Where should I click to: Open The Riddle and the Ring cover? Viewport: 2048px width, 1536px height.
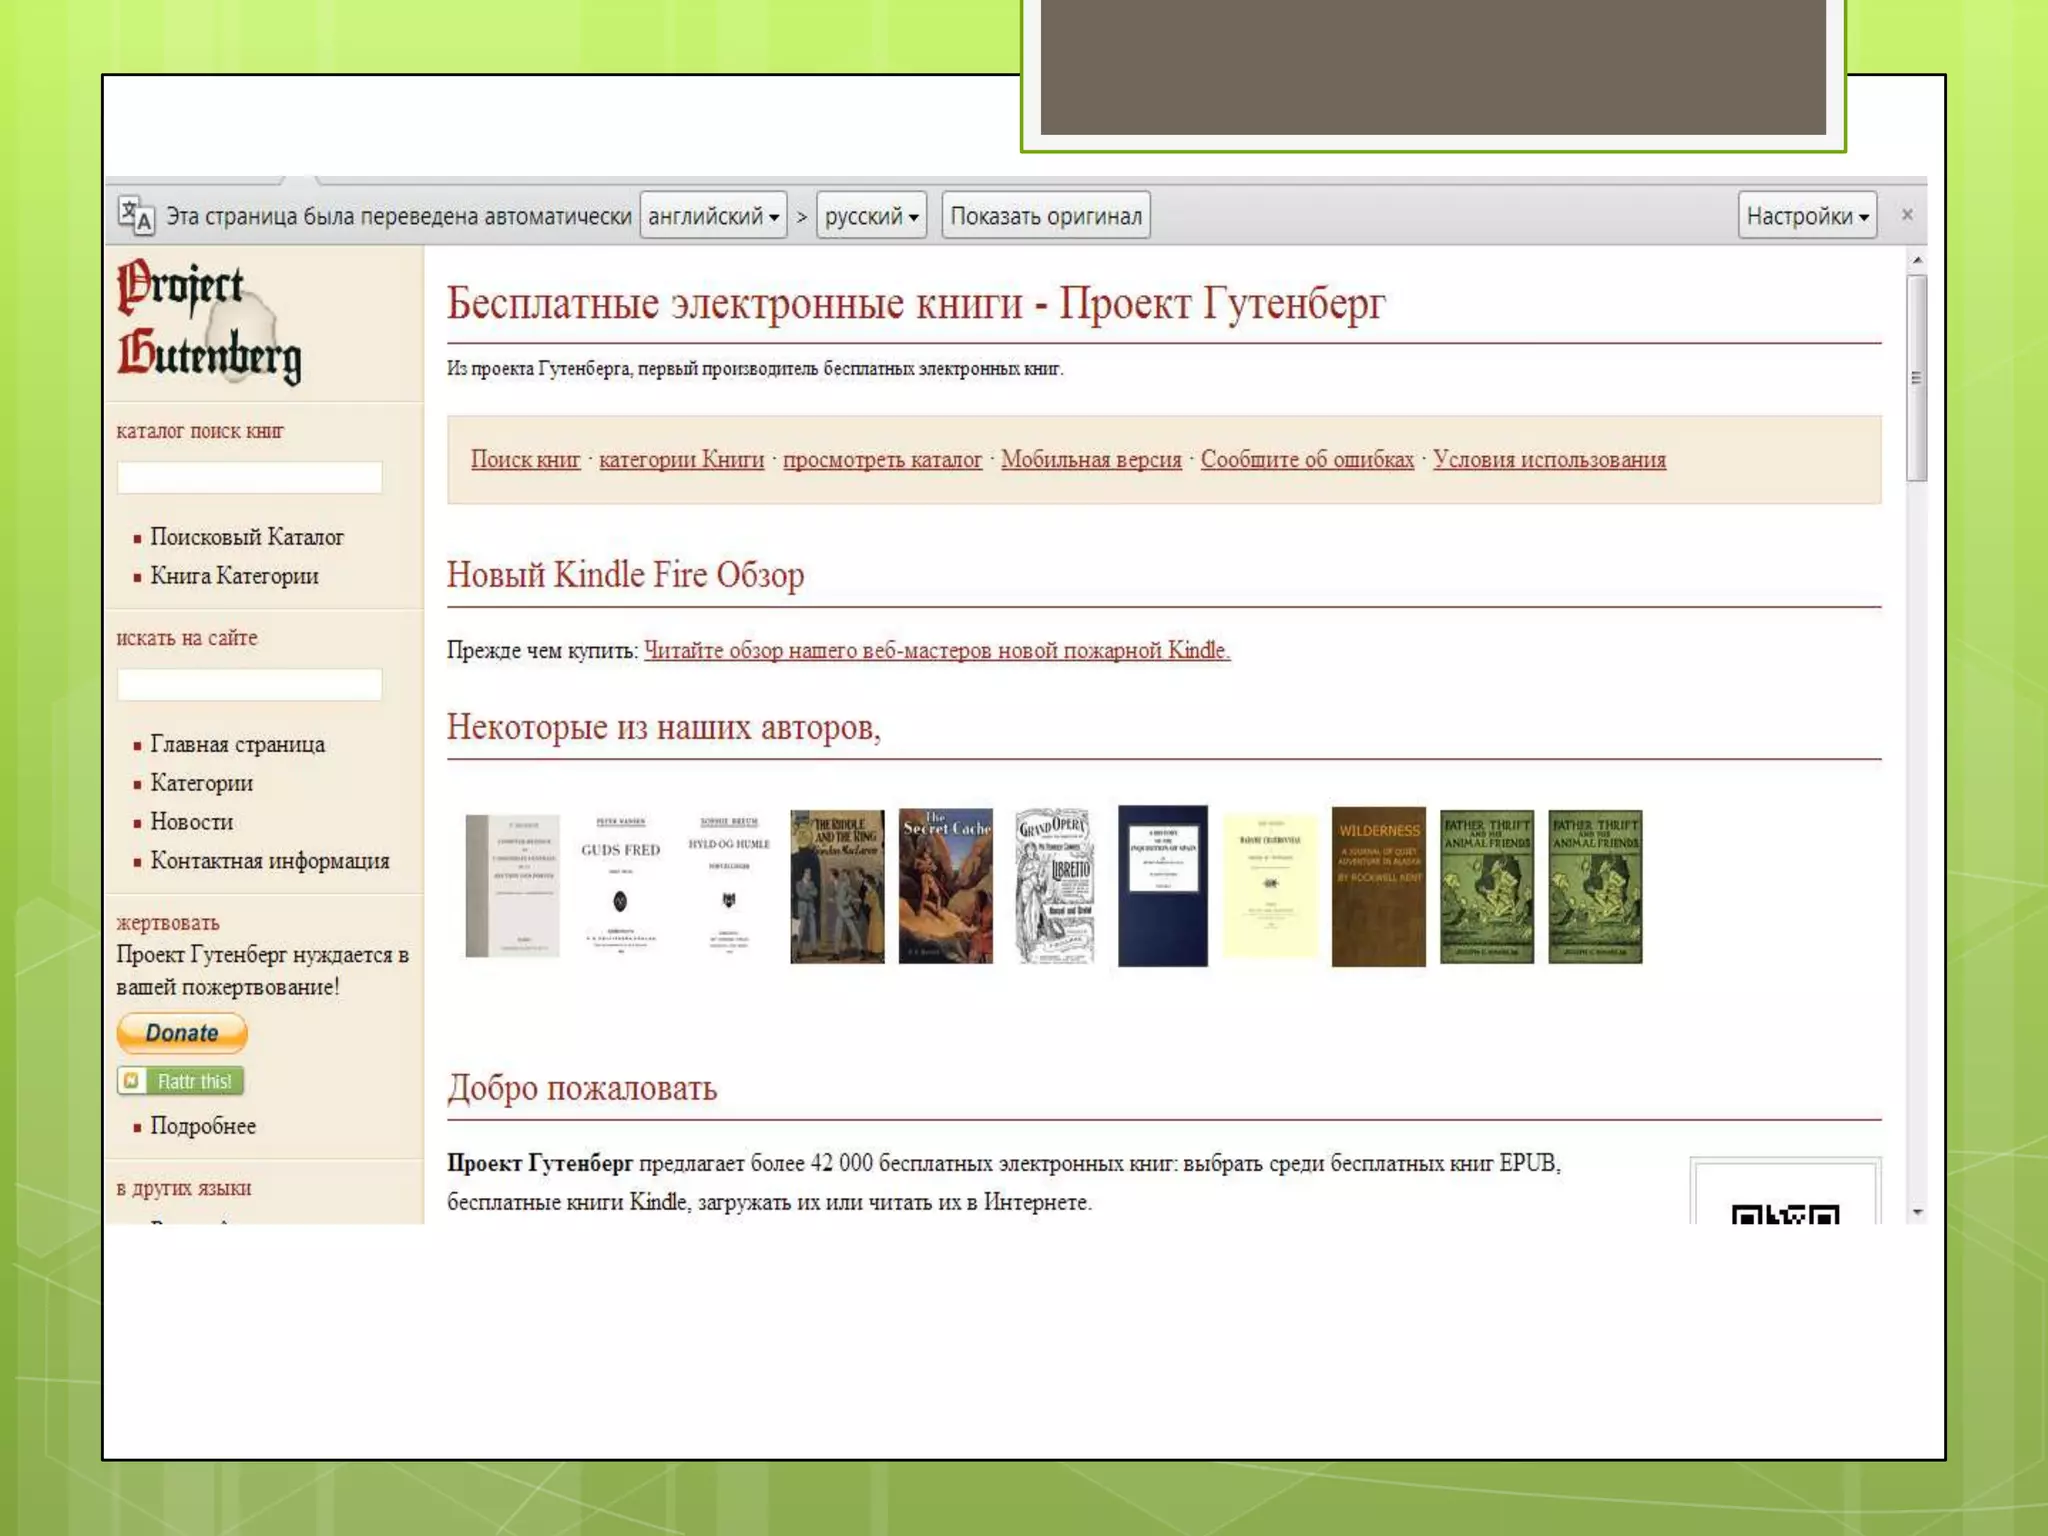click(837, 886)
